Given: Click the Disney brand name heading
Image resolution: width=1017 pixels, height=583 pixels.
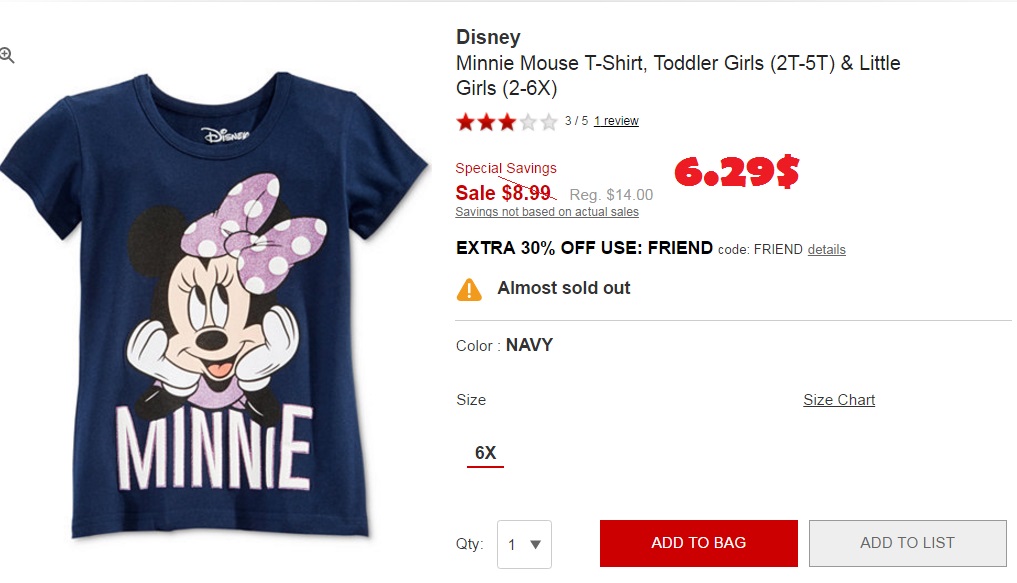Looking at the screenshot, I should pos(488,37).
